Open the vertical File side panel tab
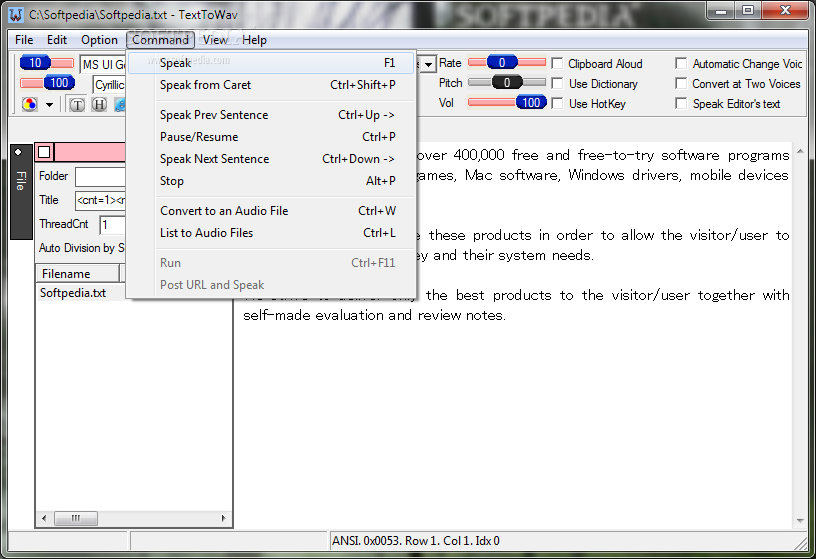This screenshot has width=816, height=559. (21, 192)
